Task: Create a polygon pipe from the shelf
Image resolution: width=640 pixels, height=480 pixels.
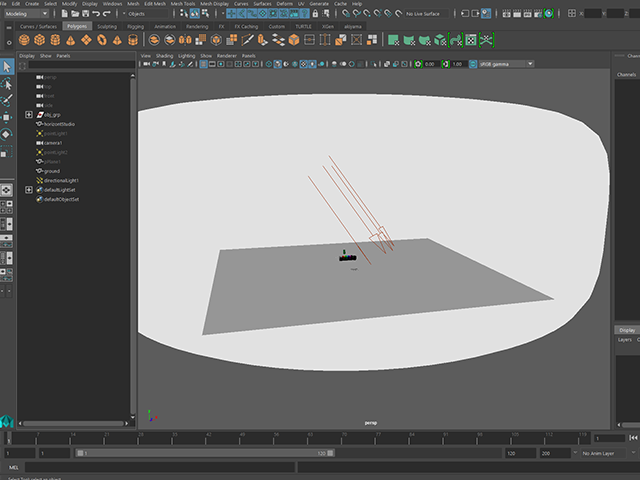Action: tap(133, 40)
